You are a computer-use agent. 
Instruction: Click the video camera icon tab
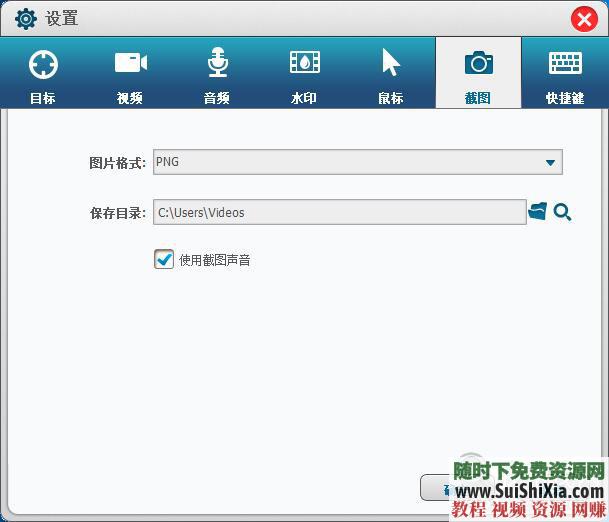(x=130, y=63)
